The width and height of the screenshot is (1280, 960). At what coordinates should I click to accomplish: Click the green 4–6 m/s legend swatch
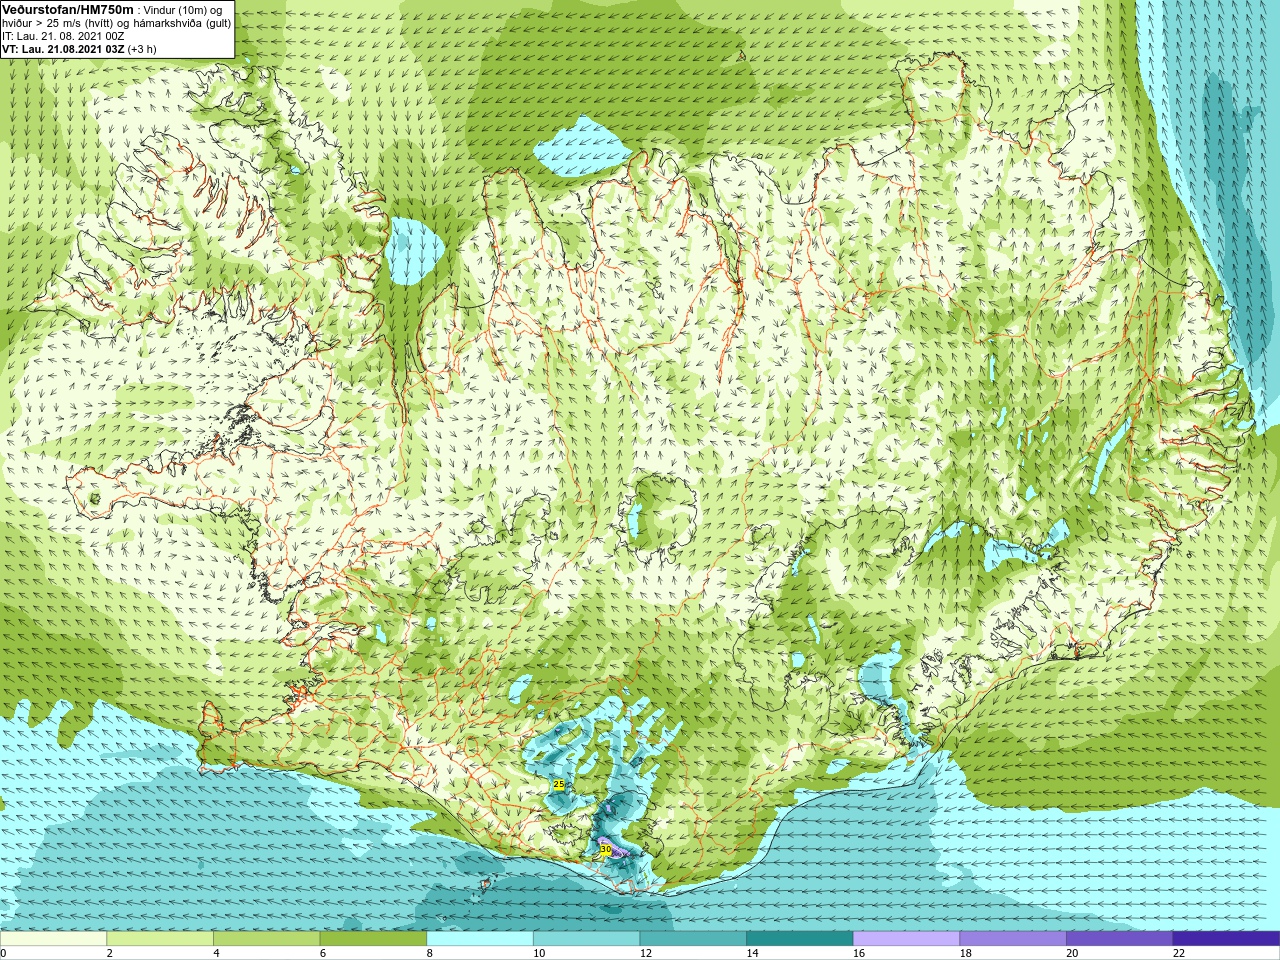pos(266,938)
